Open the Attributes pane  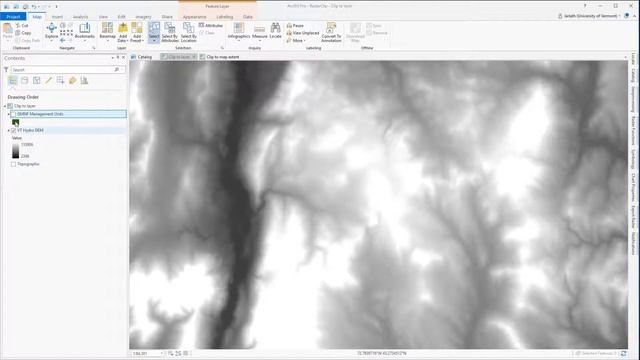pyautogui.click(x=211, y=25)
